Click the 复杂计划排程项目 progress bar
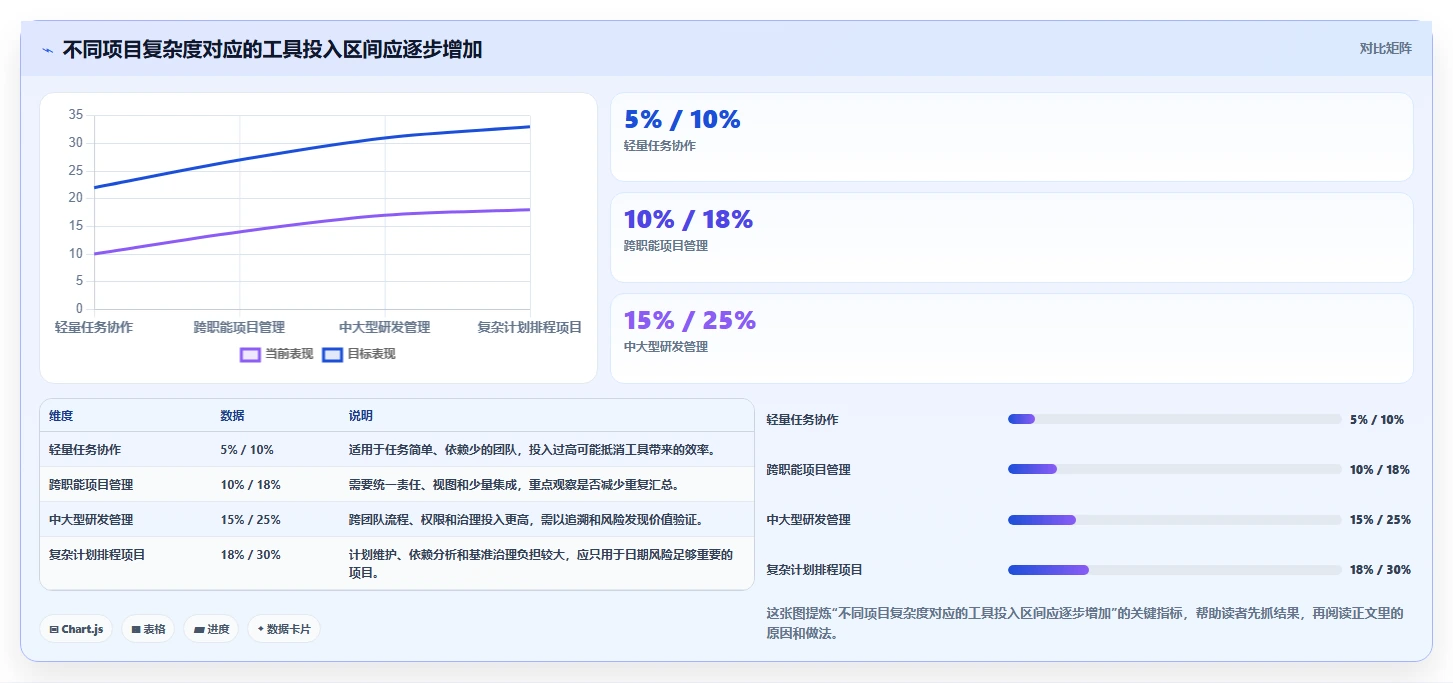This screenshot has height=683, width=1453. click(1175, 570)
